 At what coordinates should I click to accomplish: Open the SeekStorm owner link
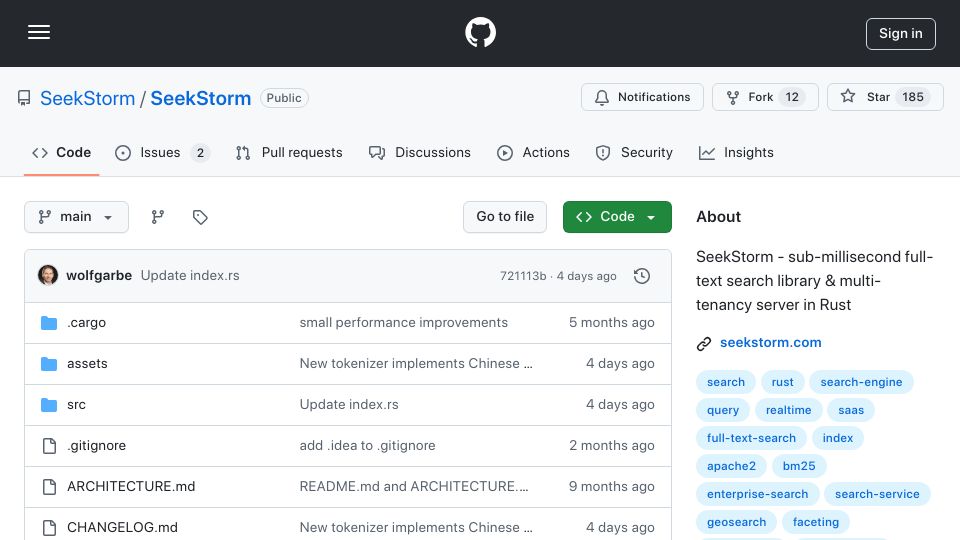(88, 98)
